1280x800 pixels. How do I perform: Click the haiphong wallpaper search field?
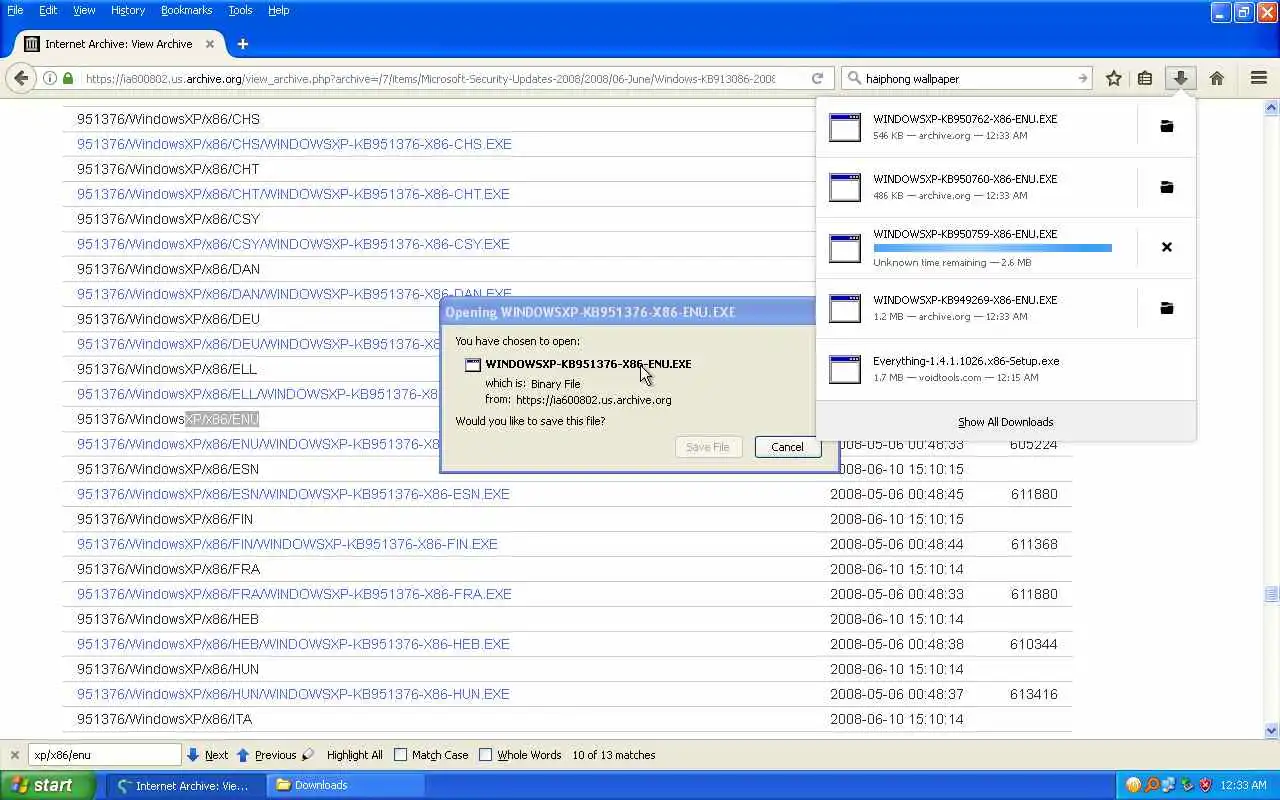tap(968, 78)
